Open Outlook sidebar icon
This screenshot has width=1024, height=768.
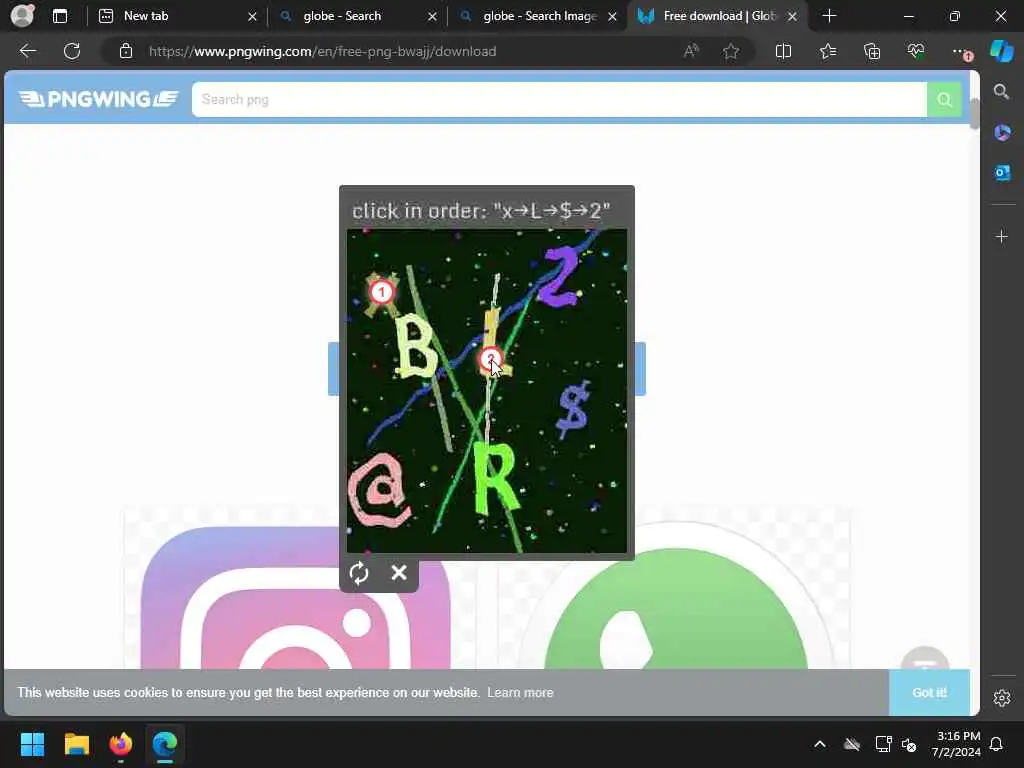1002,173
